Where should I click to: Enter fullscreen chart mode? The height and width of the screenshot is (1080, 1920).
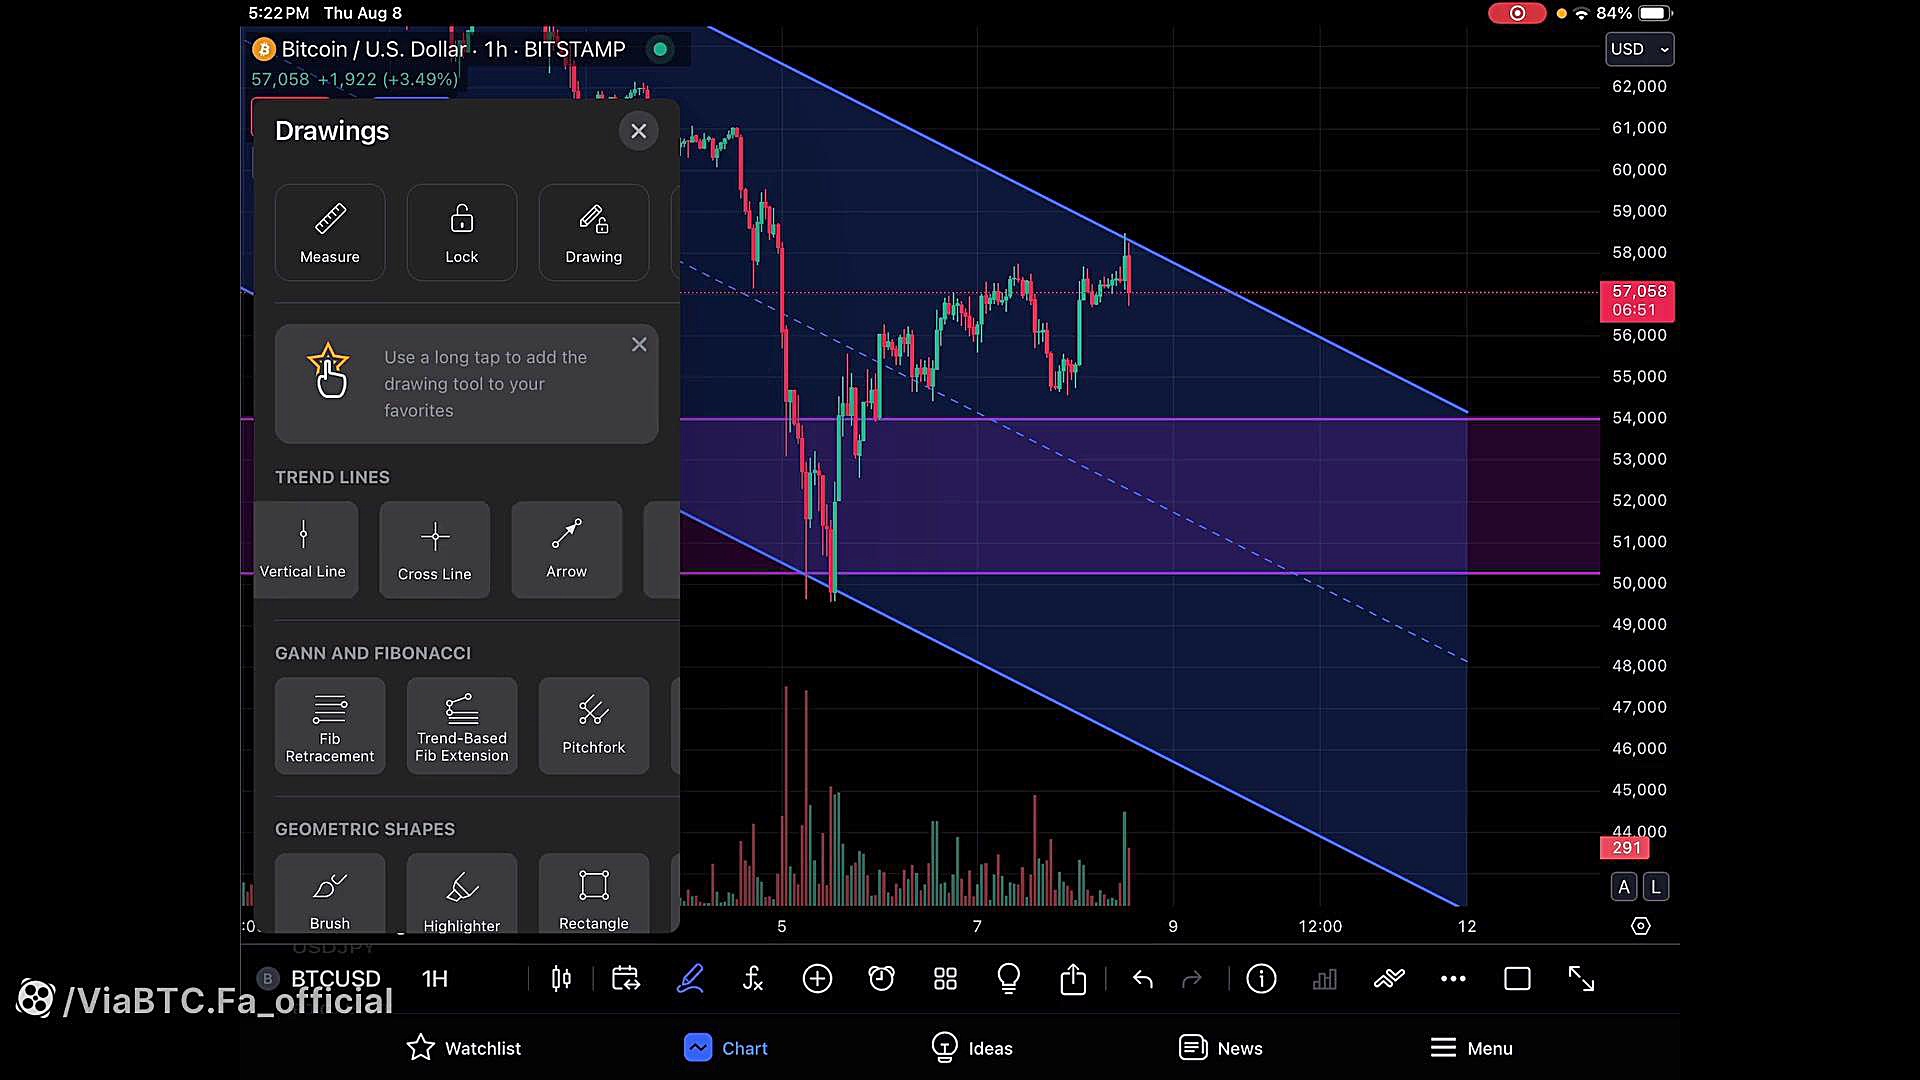[1581, 979]
